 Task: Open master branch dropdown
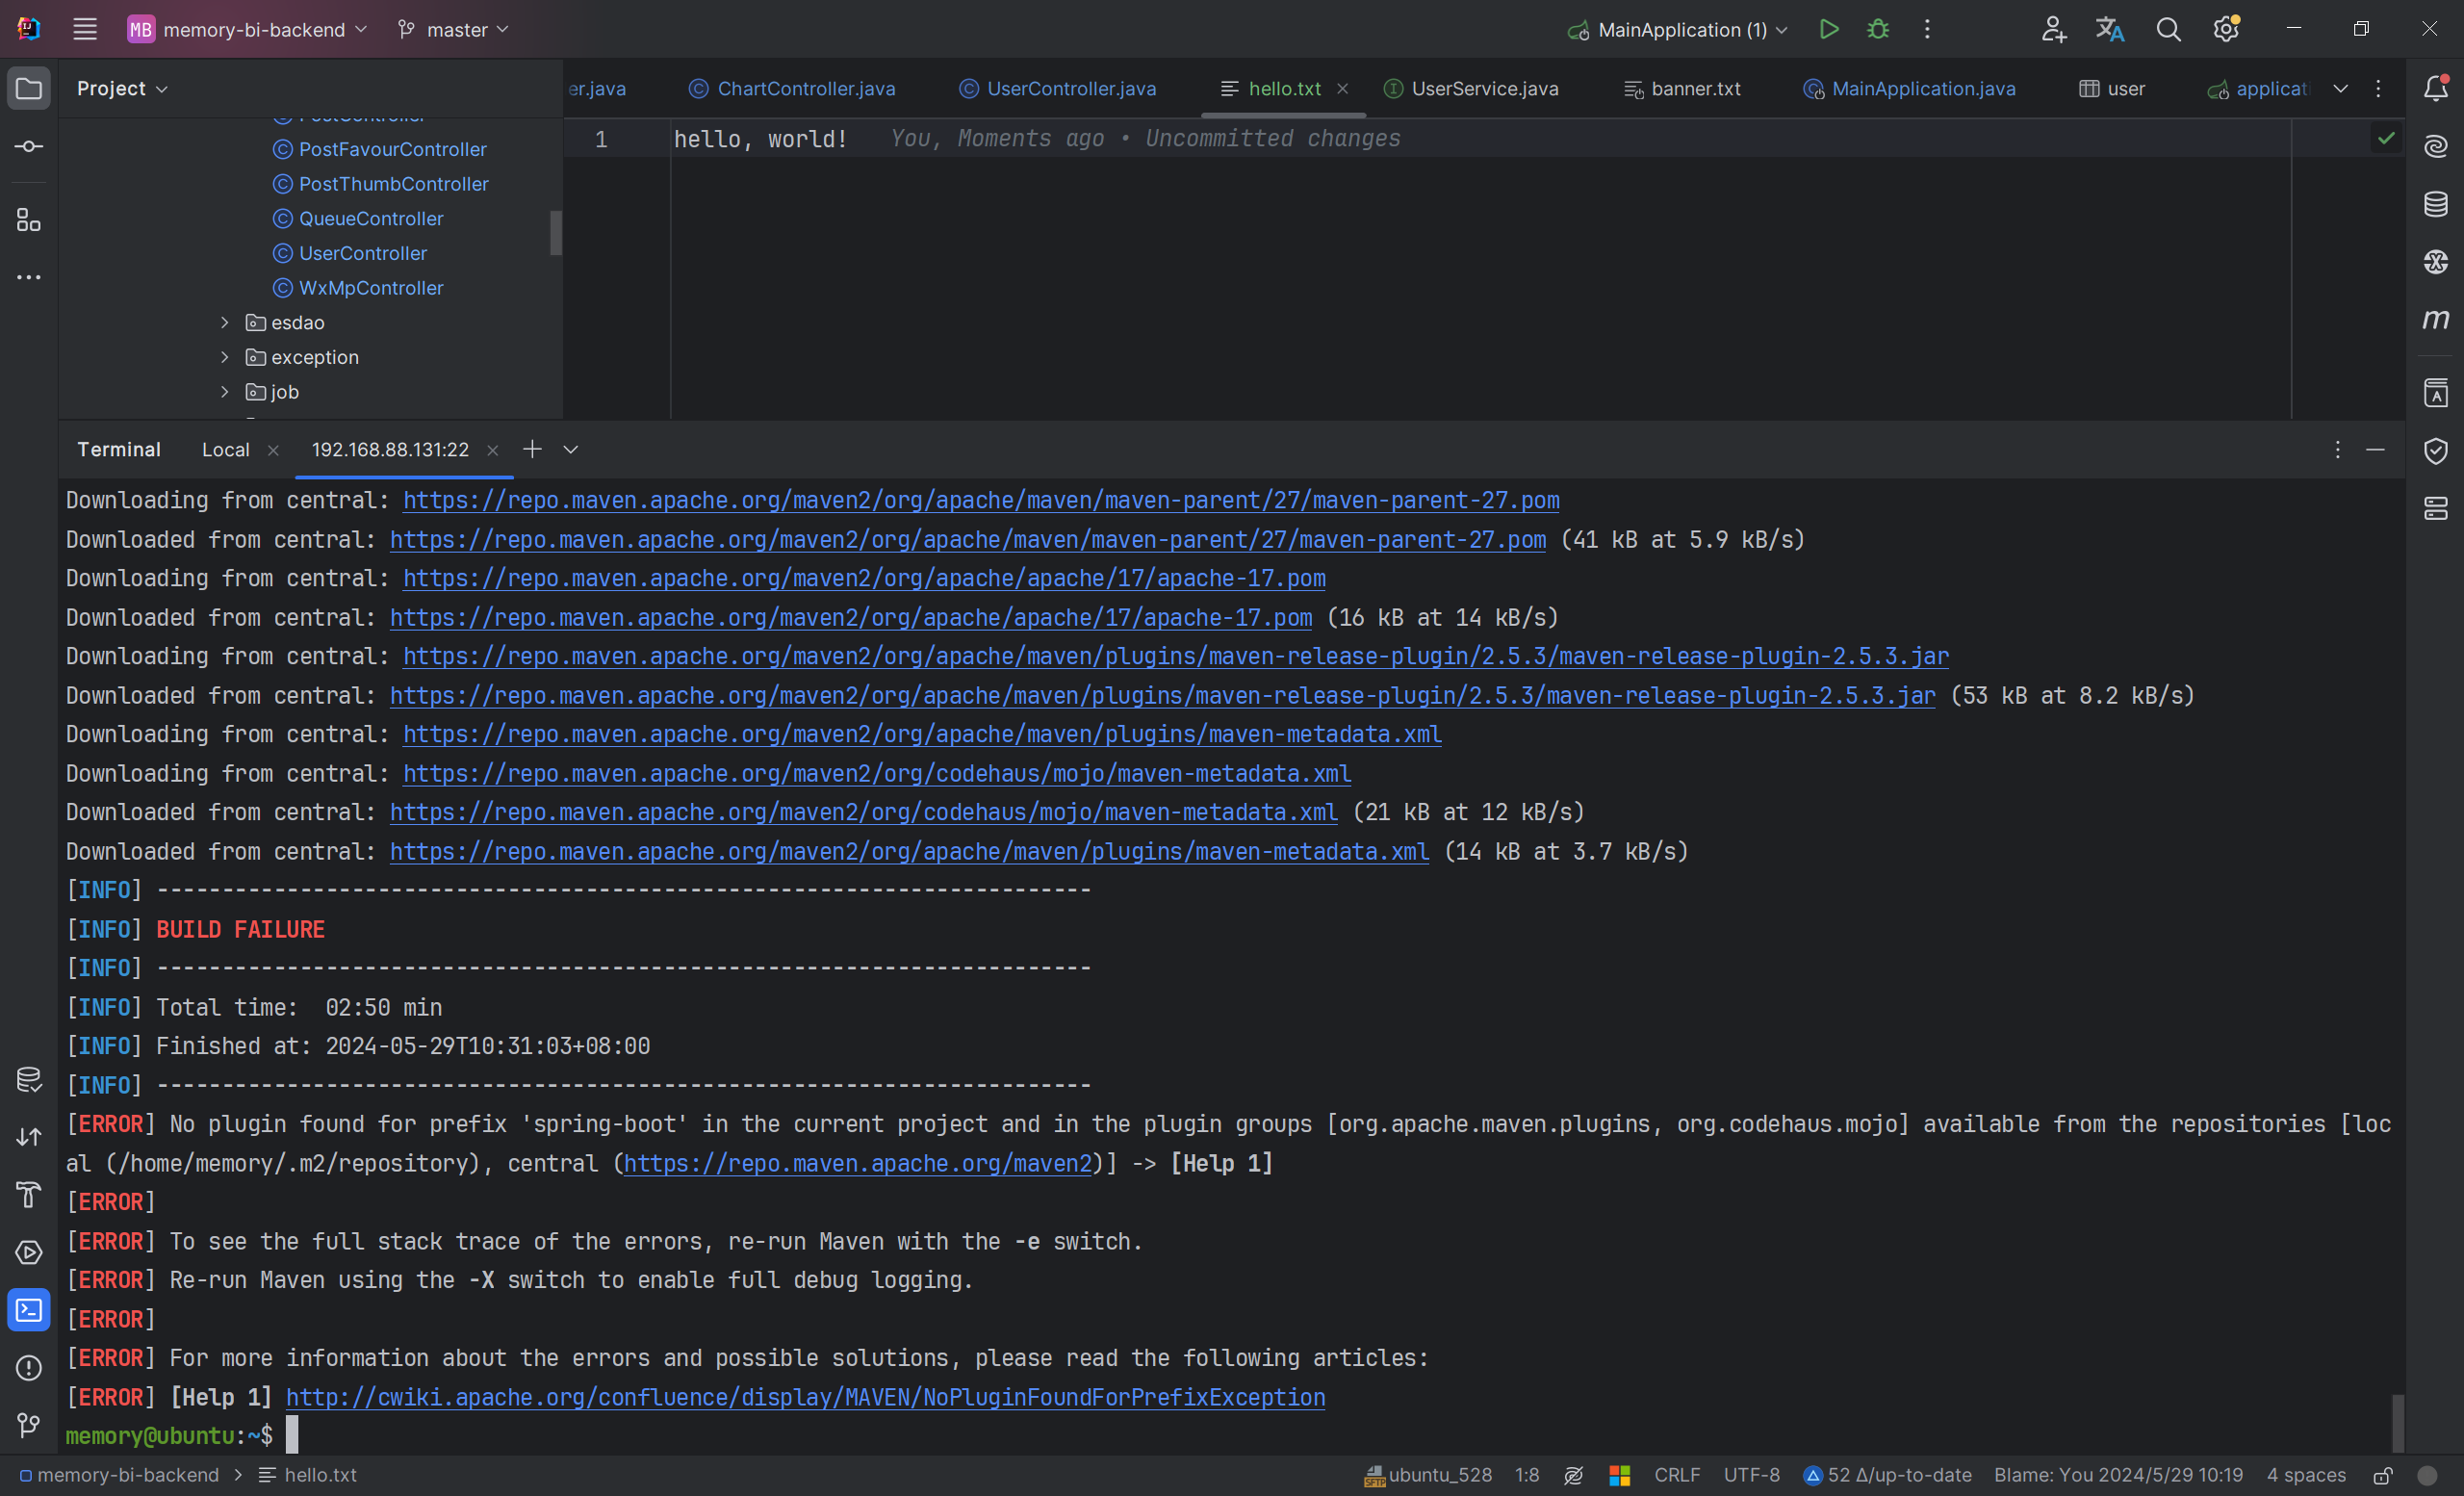(x=453, y=29)
